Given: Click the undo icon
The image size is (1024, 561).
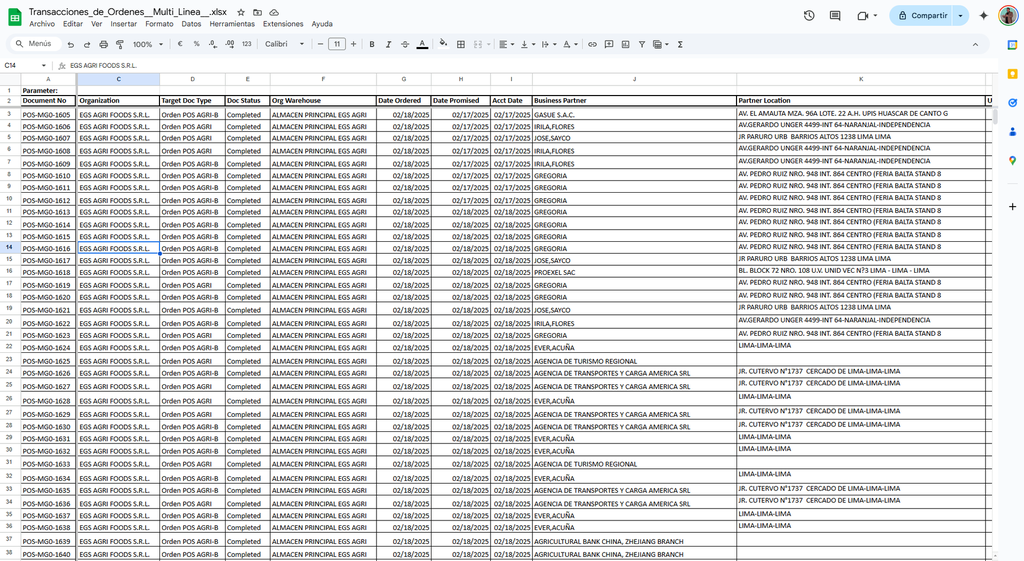Looking at the screenshot, I should tap(71, 44).
